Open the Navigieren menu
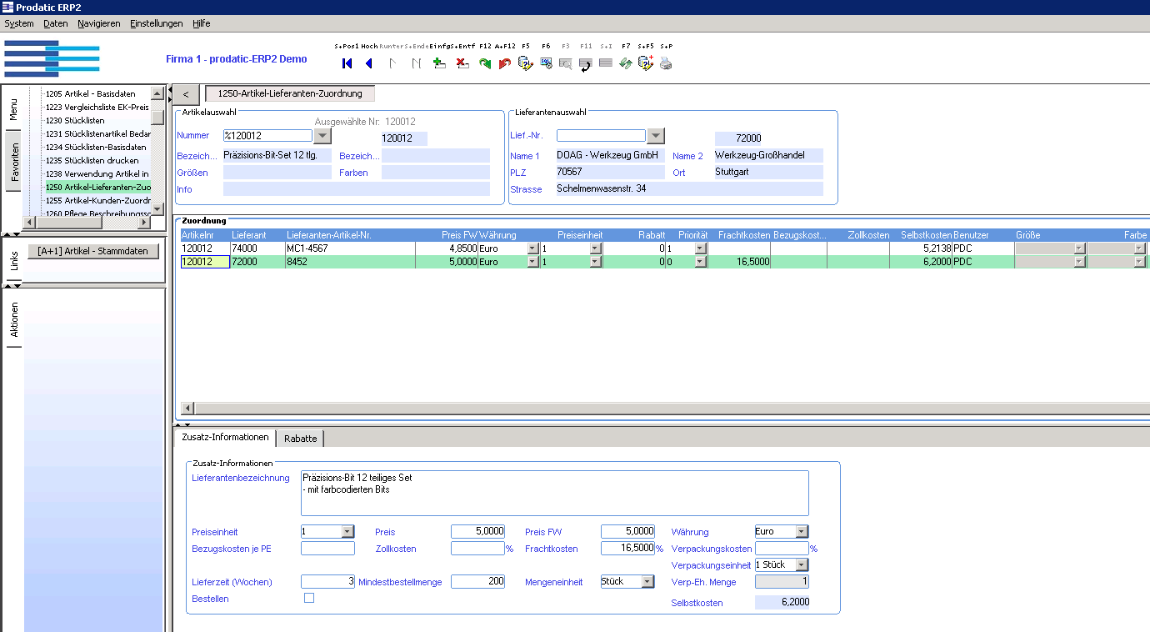This screenshot has width=1150, height=632. tap(98, 23)
